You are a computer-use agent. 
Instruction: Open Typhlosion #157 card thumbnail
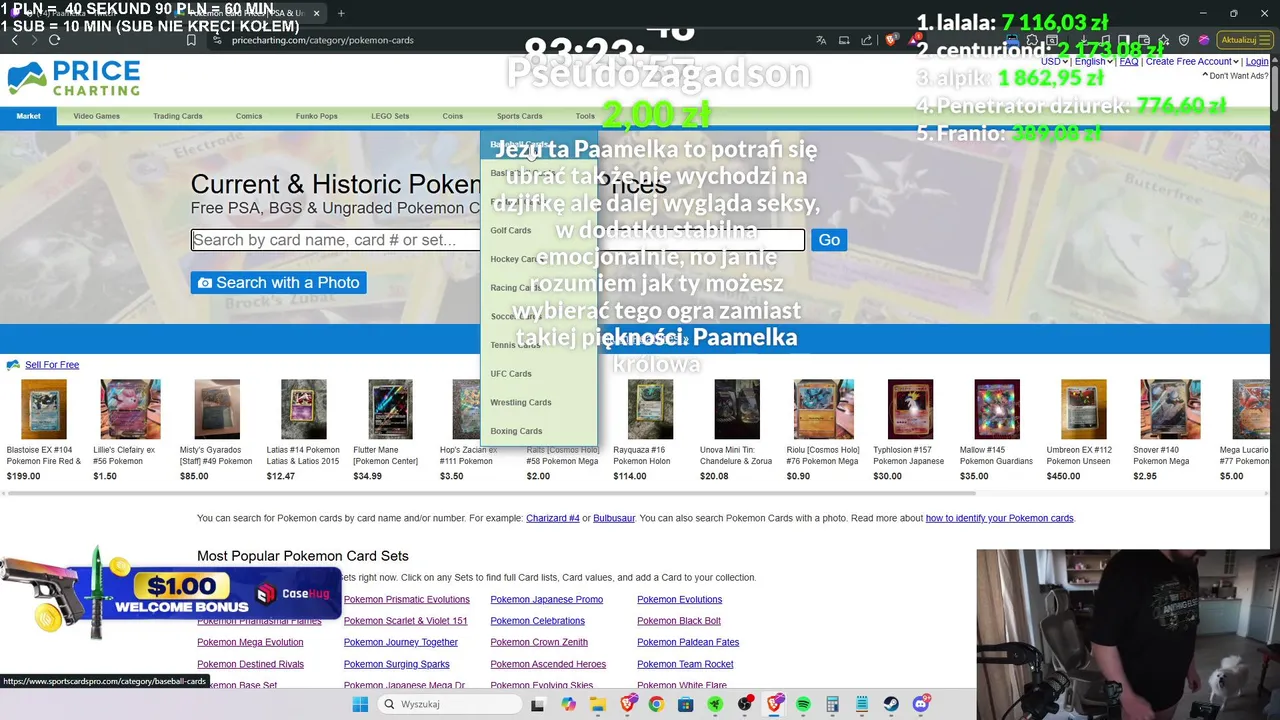pos(910,409)
